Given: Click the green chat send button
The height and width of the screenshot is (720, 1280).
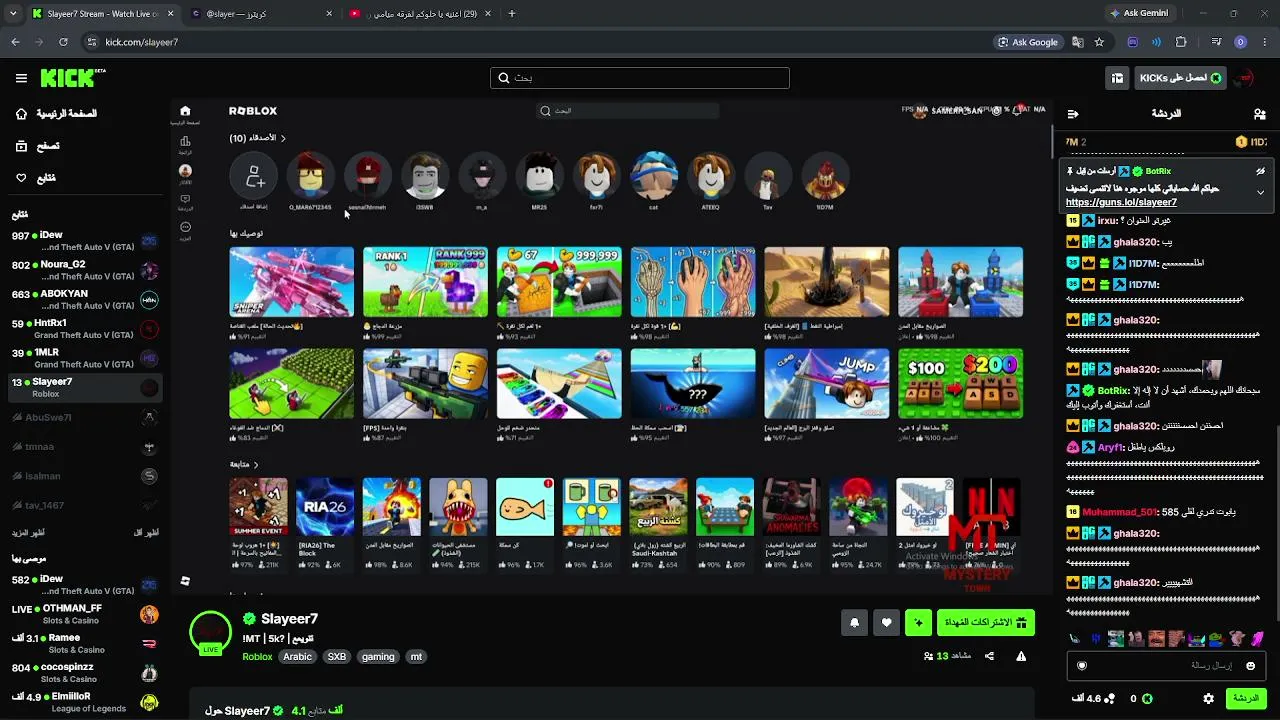Looking at the screenshot, I should (x=1246, y=698).
